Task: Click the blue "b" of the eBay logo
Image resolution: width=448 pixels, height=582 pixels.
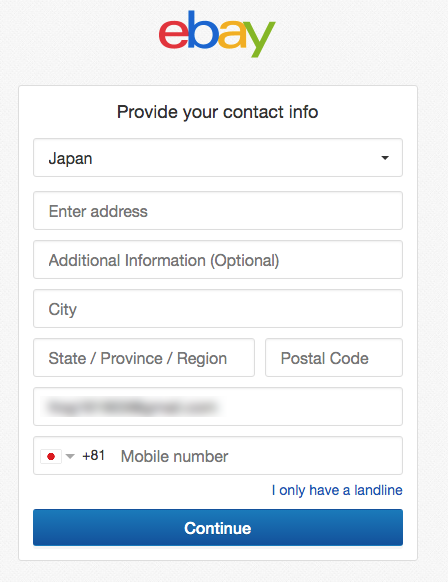Action: pyautogui.click(x=203, y=30)
